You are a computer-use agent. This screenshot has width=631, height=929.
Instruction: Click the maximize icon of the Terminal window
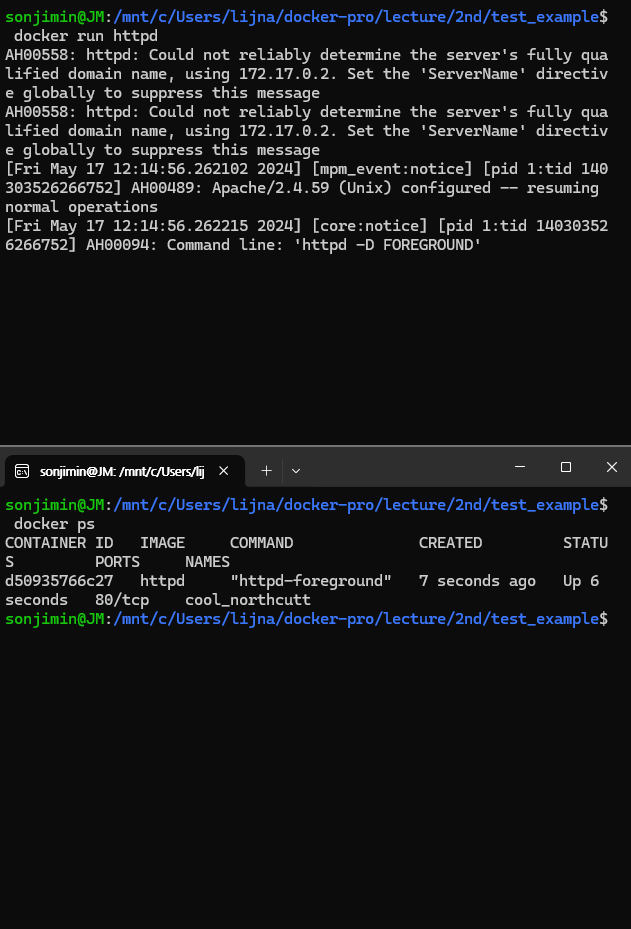(565, 467)
